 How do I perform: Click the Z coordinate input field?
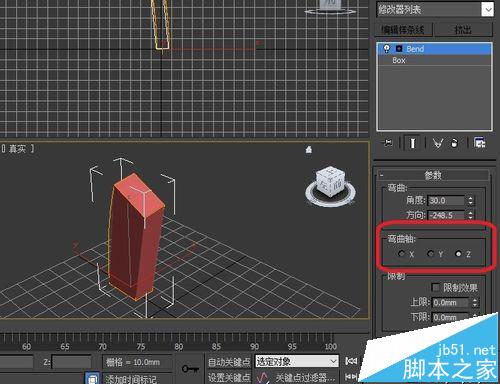[x=71, y=362]
